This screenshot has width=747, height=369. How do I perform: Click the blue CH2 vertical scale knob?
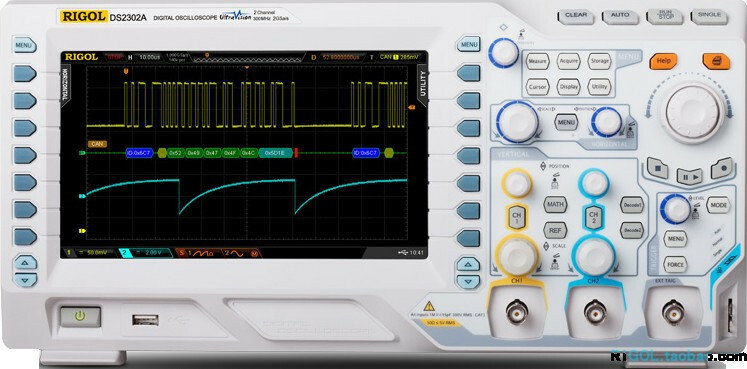(x=593, y=256)
